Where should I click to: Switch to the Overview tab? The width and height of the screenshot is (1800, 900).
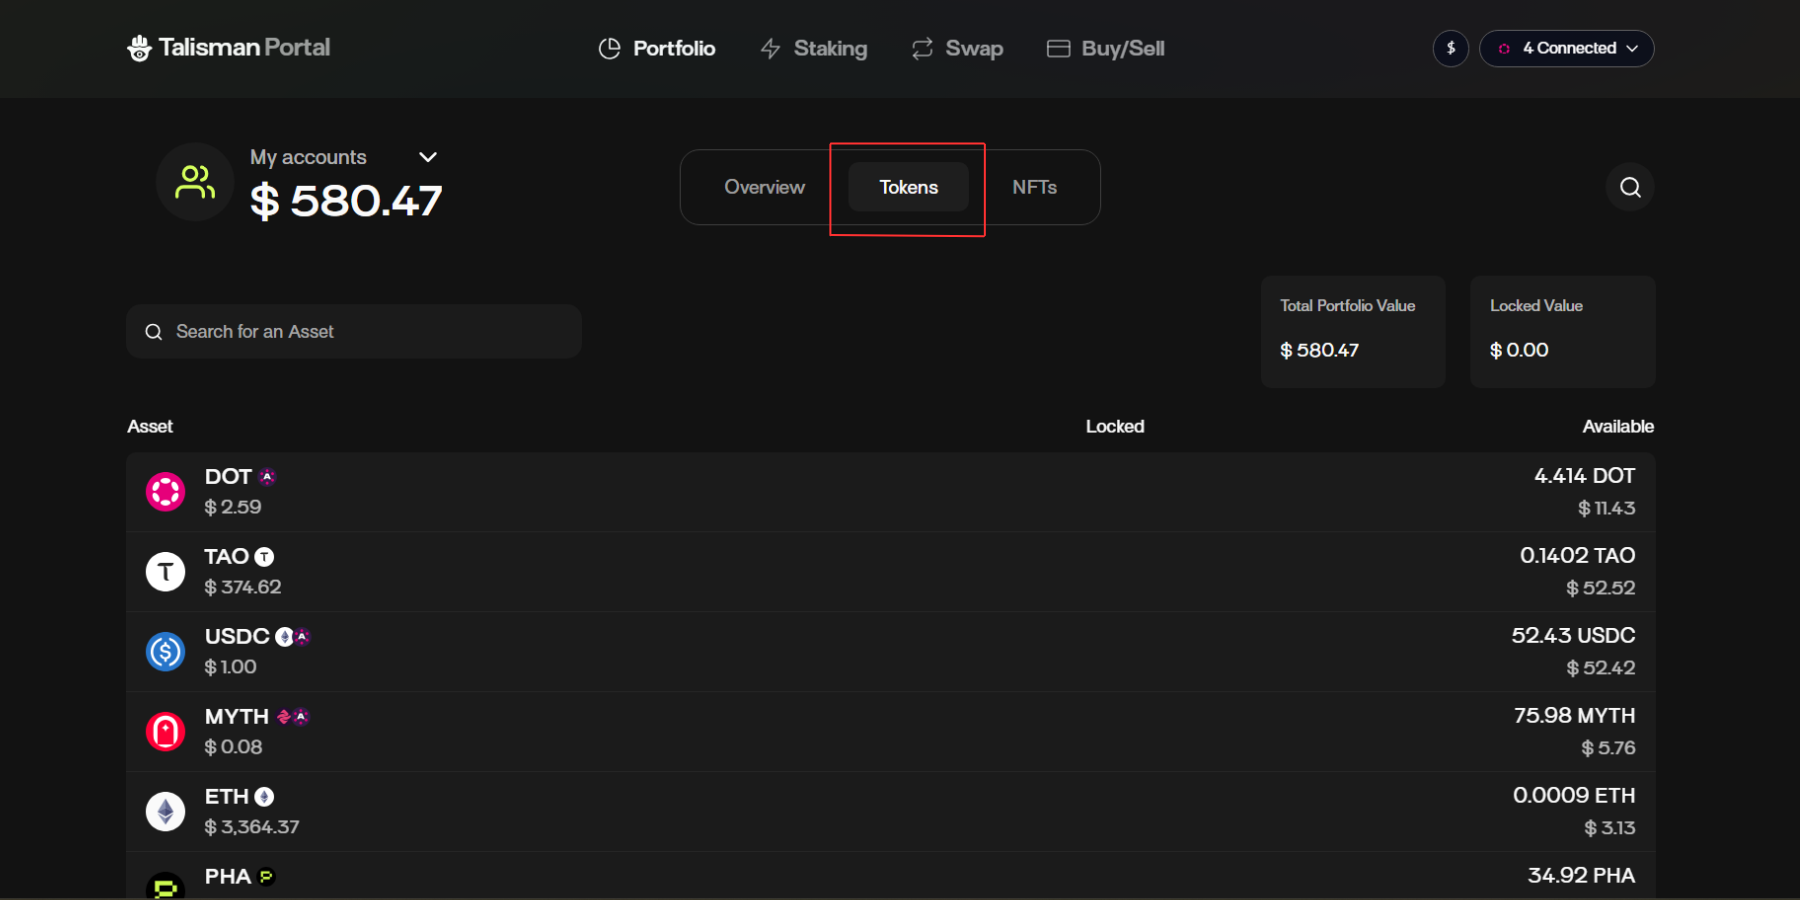pyautogui.click(x=764, y=187)
